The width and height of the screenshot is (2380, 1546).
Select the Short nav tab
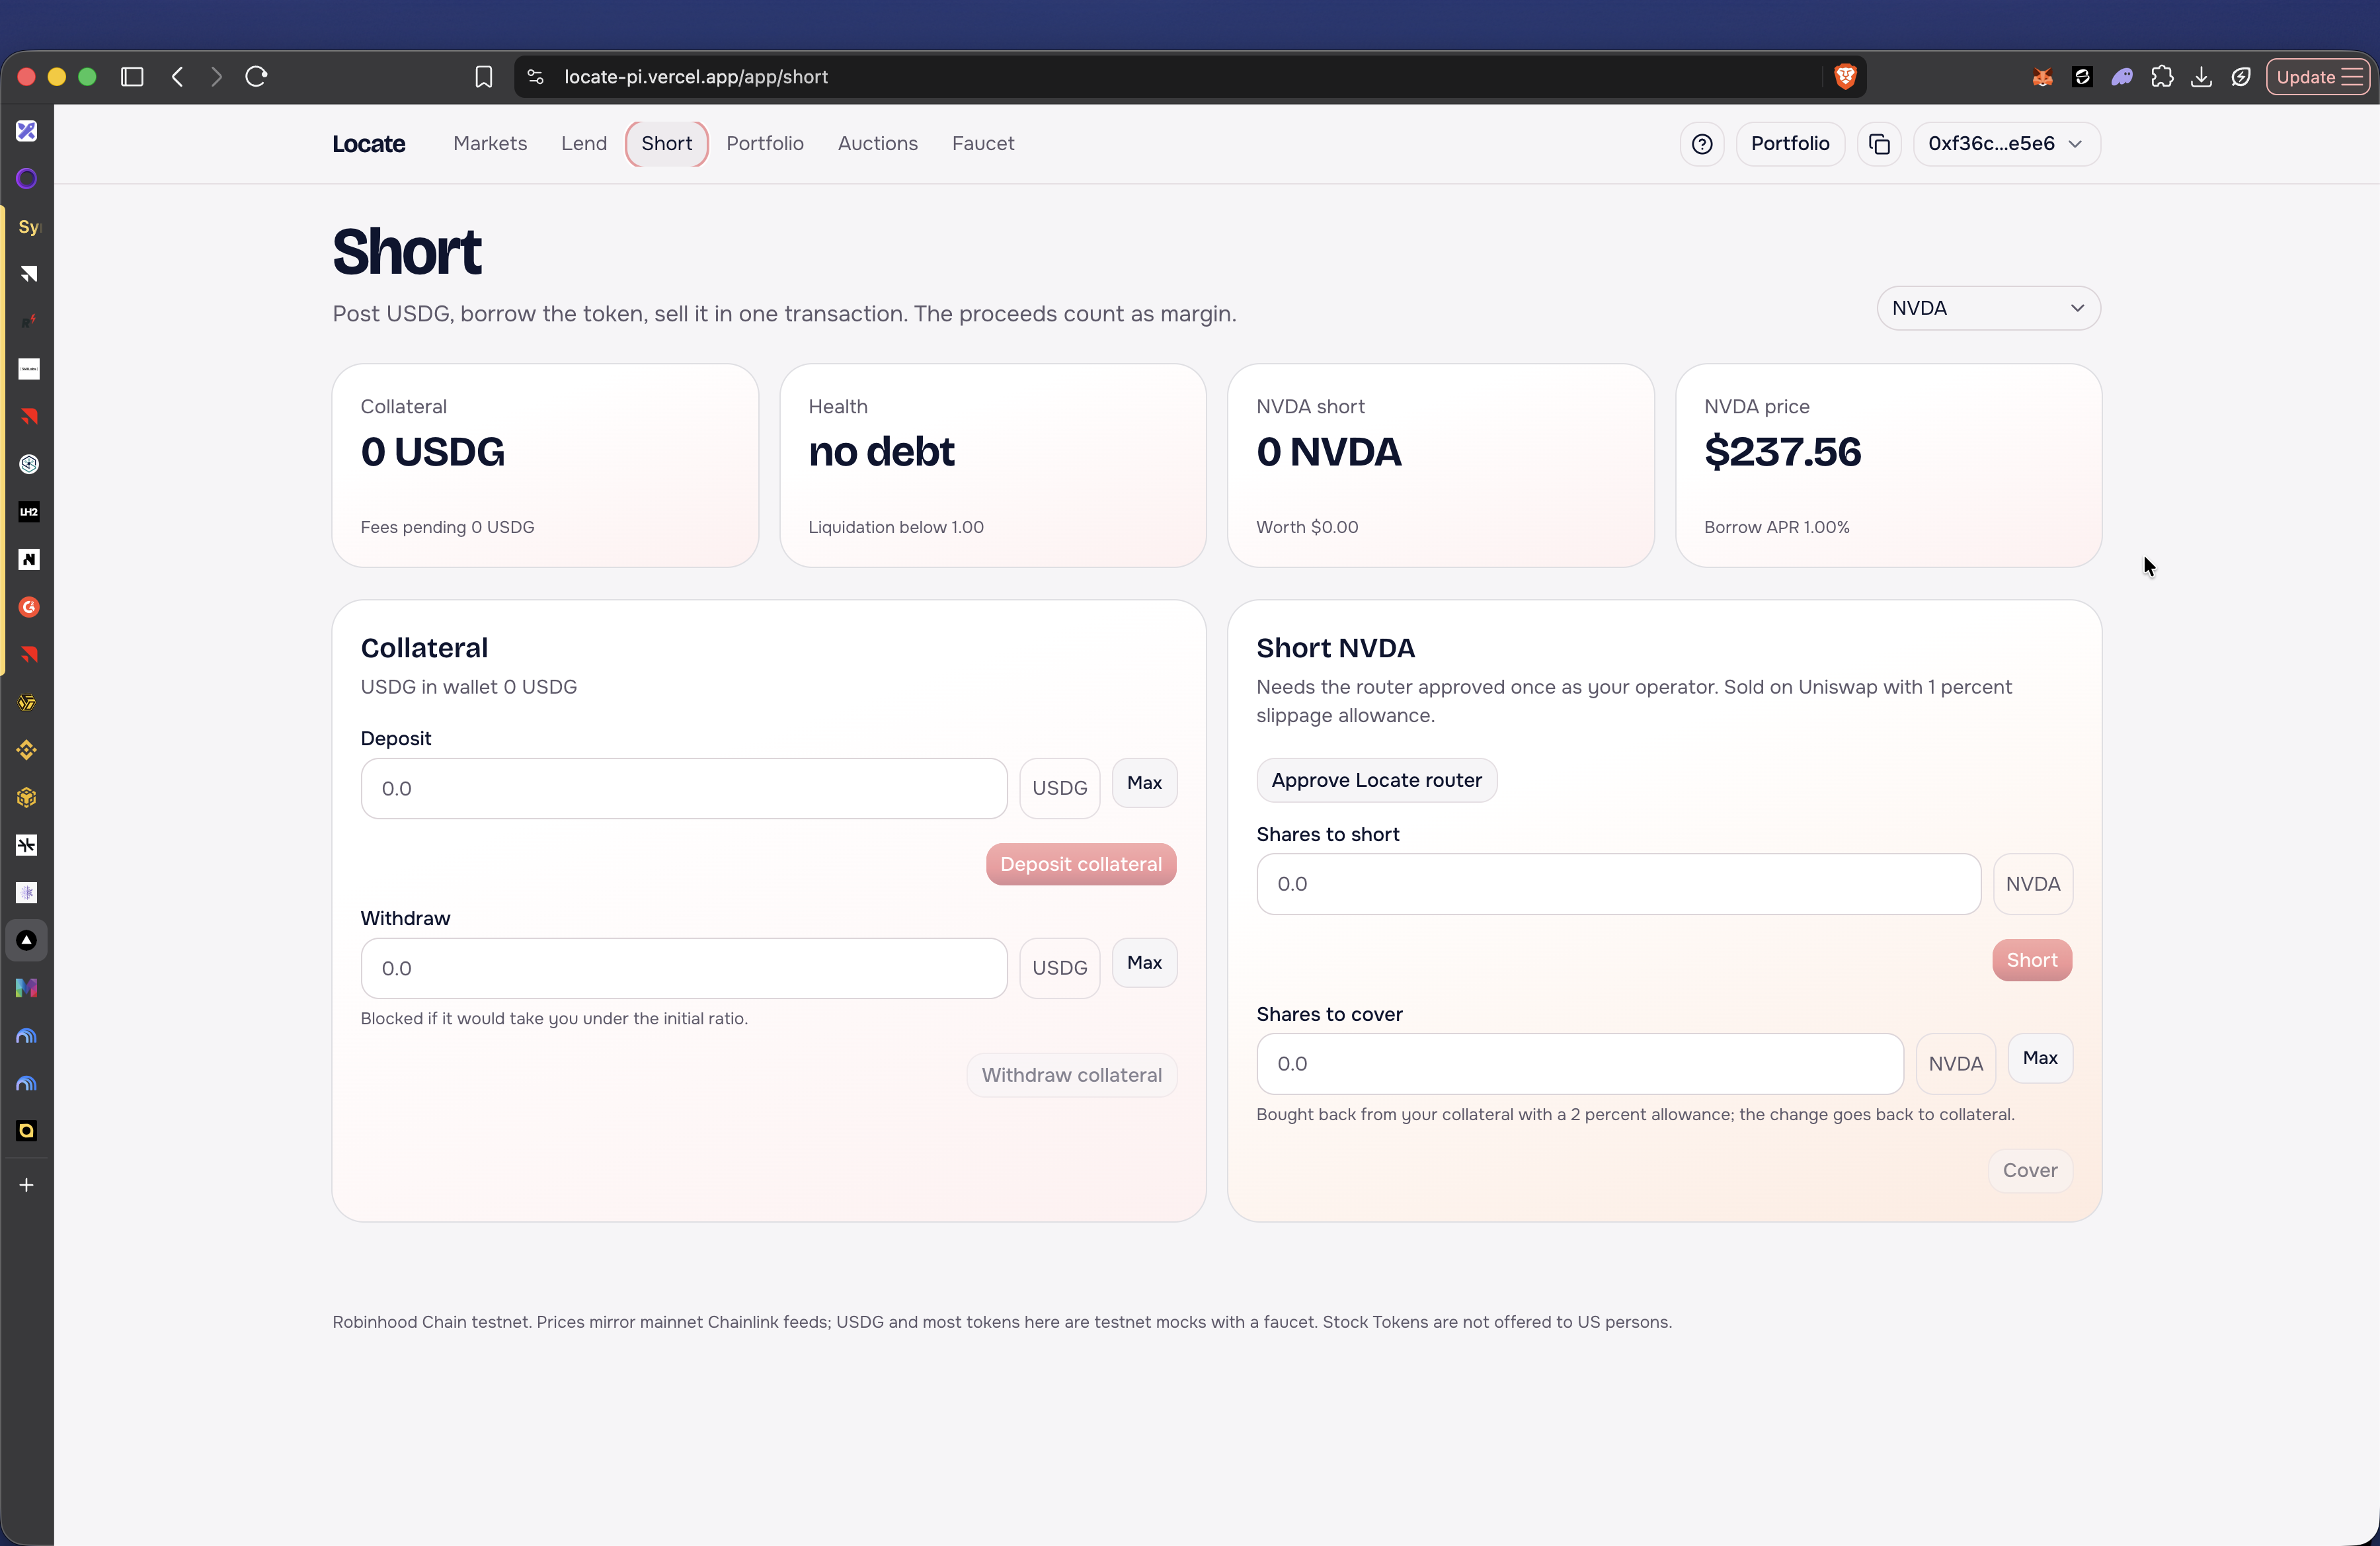(x=667, y=144)
